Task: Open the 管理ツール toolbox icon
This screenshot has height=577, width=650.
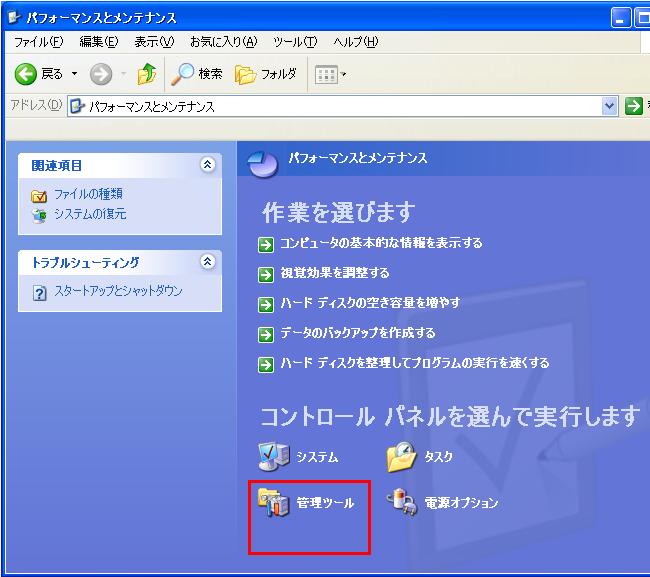Action: point(273,502)
